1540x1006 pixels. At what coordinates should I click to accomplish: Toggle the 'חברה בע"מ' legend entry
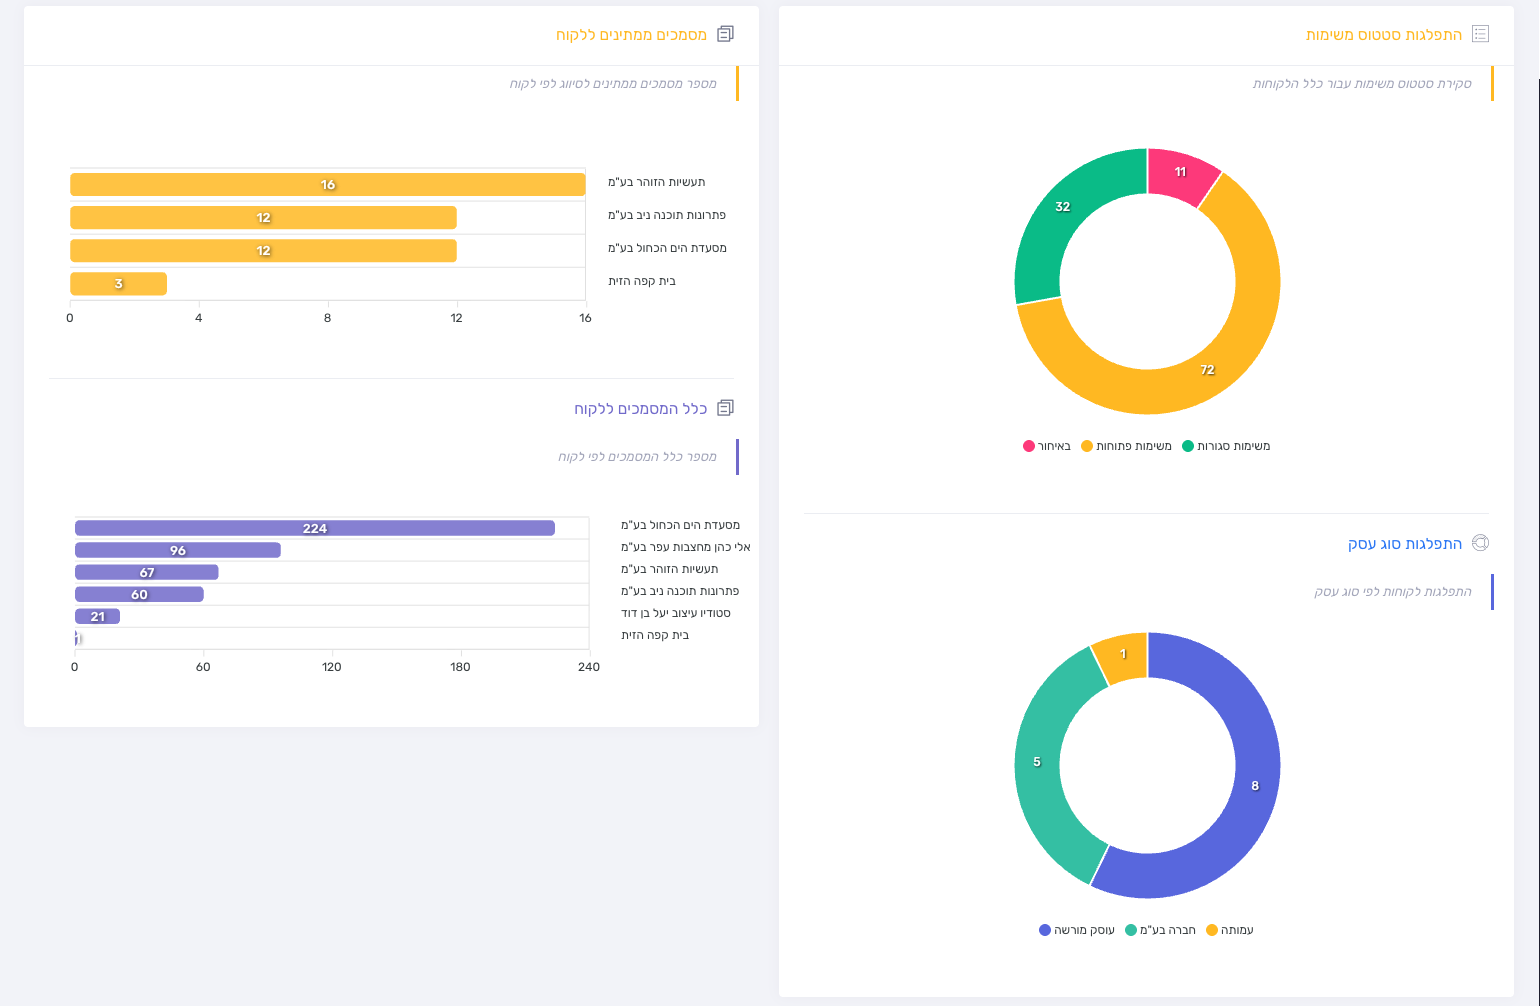tap(1160, 930)
